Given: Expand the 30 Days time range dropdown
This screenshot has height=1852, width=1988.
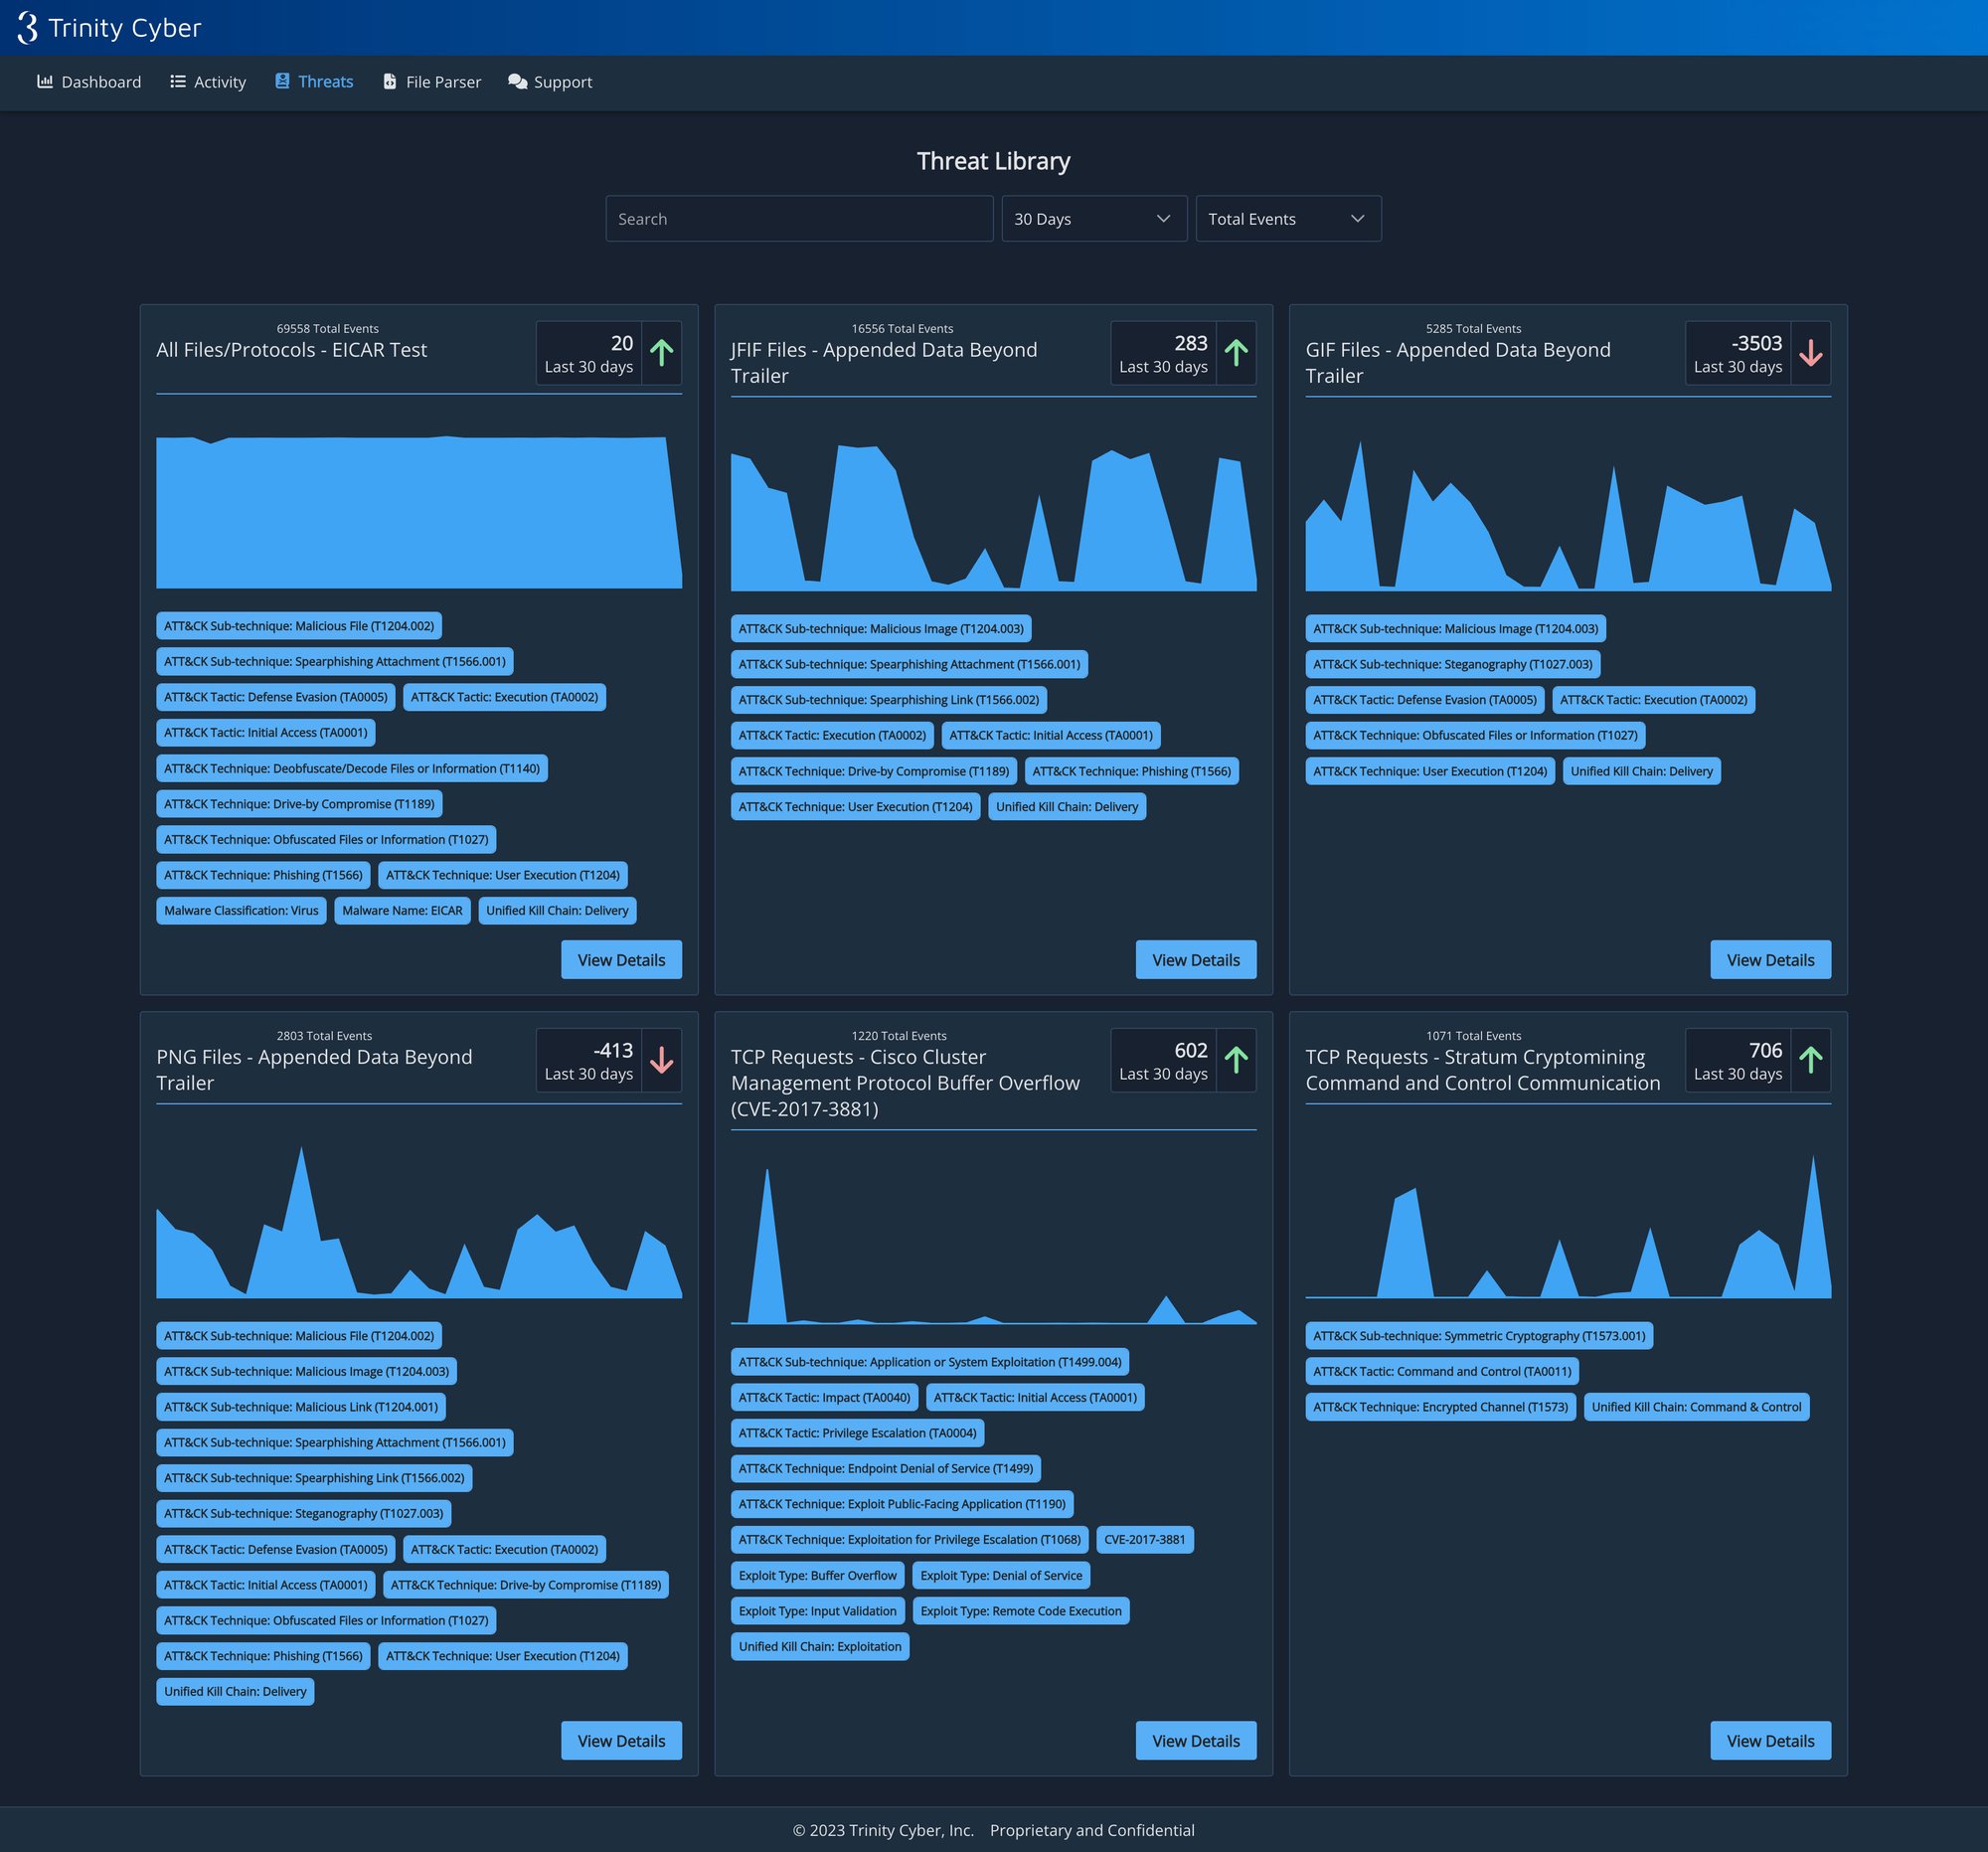Looking at the screenshot, I should point(1094,218).
